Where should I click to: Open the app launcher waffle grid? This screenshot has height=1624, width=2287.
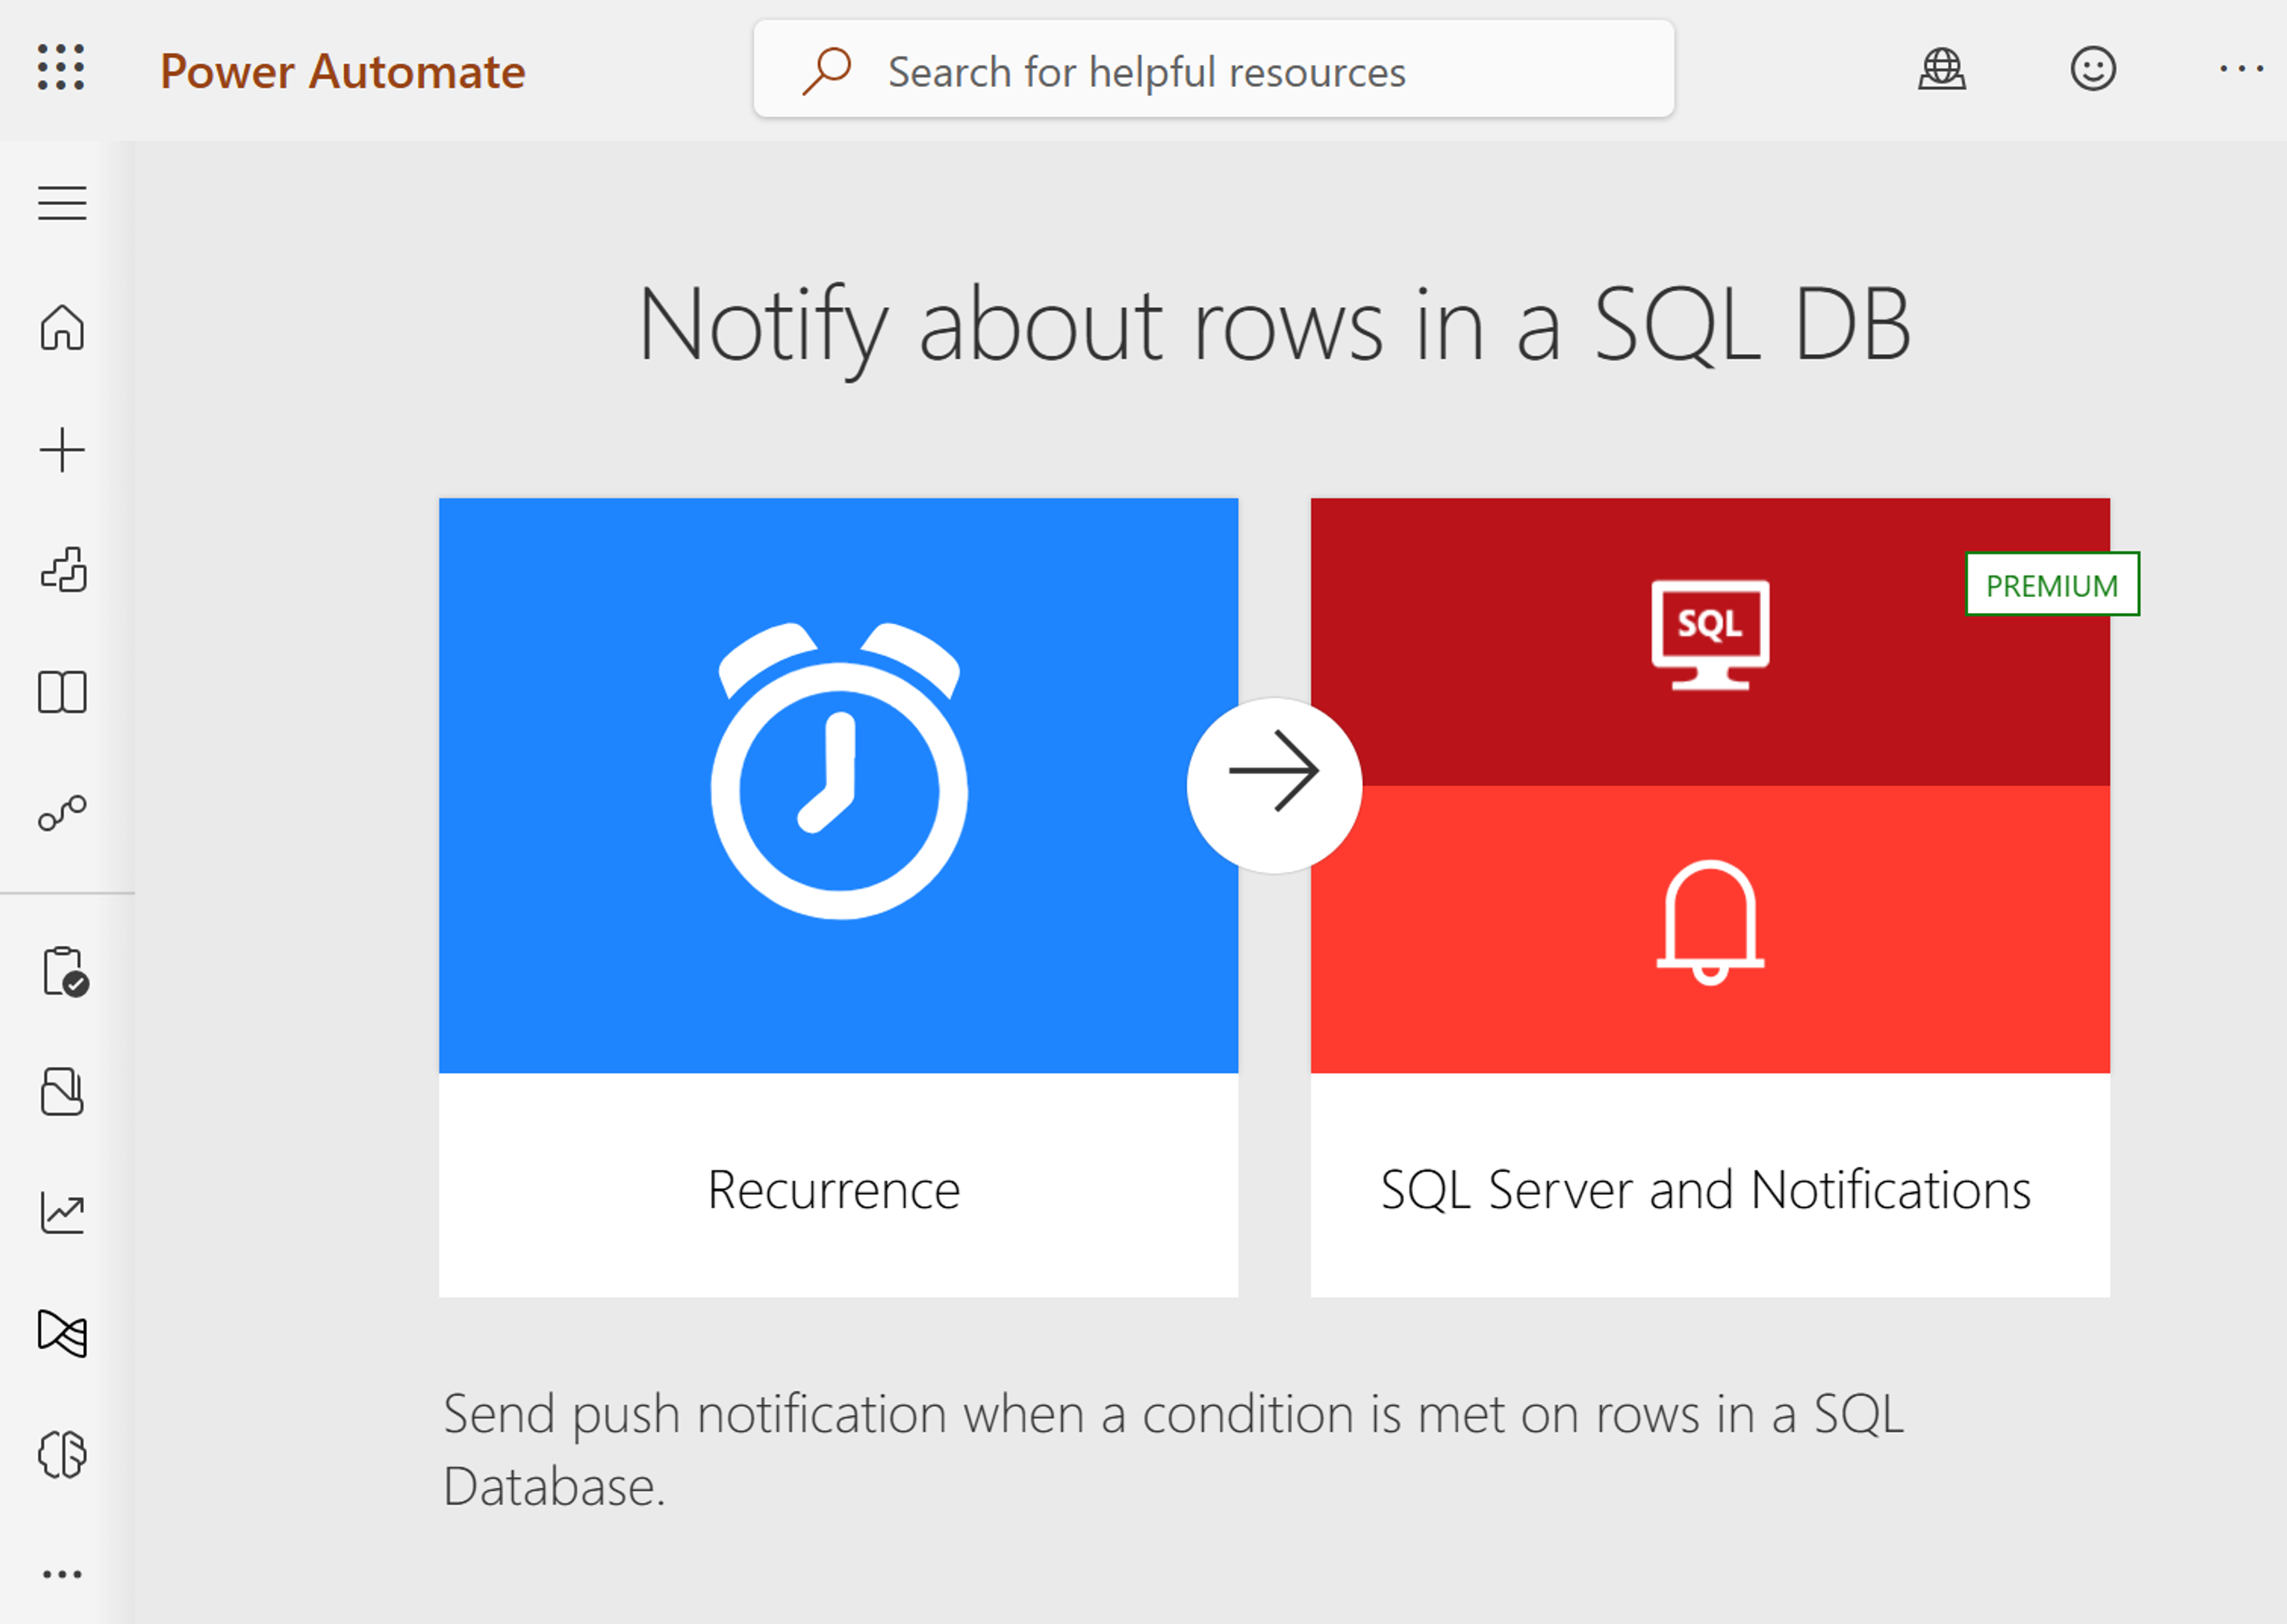pyautogui.click(x=61, y=68)
